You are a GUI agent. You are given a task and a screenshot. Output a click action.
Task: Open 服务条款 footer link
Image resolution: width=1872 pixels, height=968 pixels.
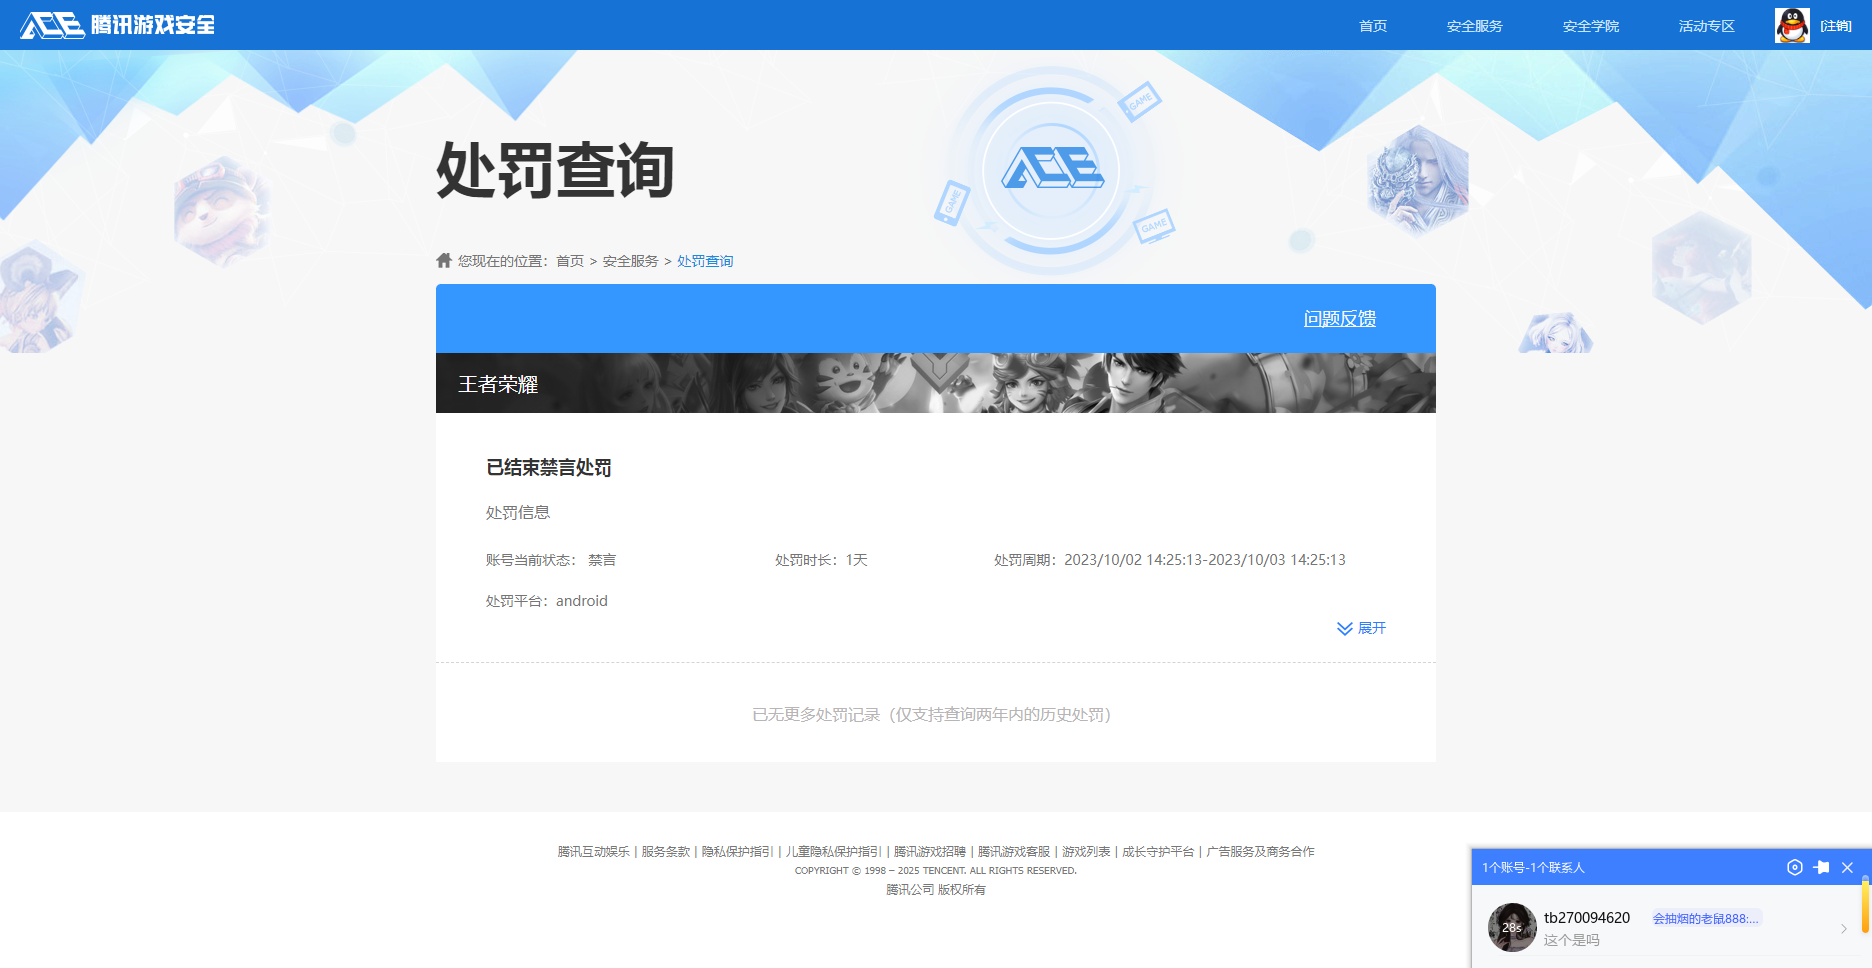click(x=666, y=852)
